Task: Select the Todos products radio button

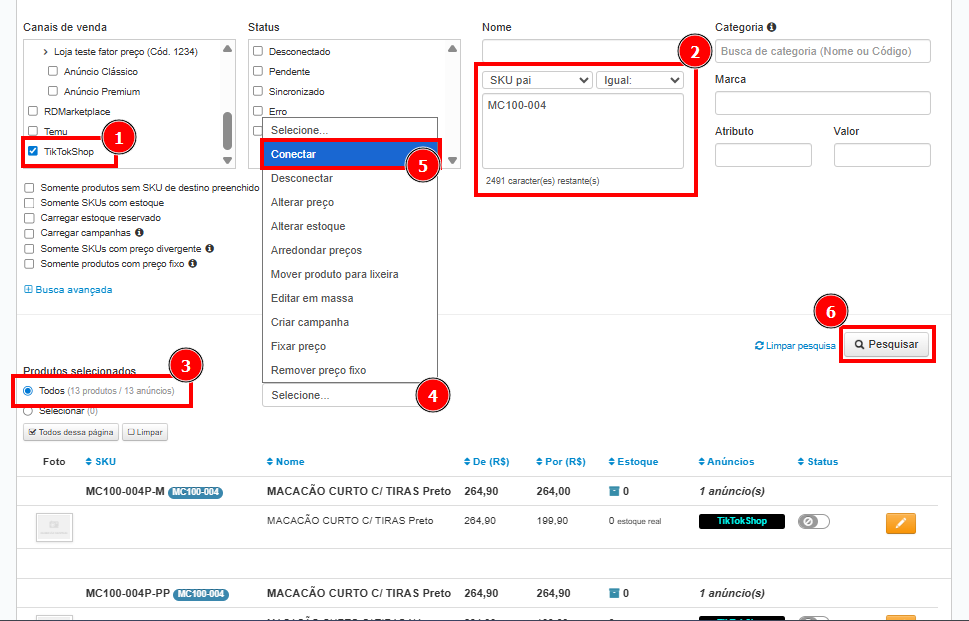Action: tap(28, 391)
